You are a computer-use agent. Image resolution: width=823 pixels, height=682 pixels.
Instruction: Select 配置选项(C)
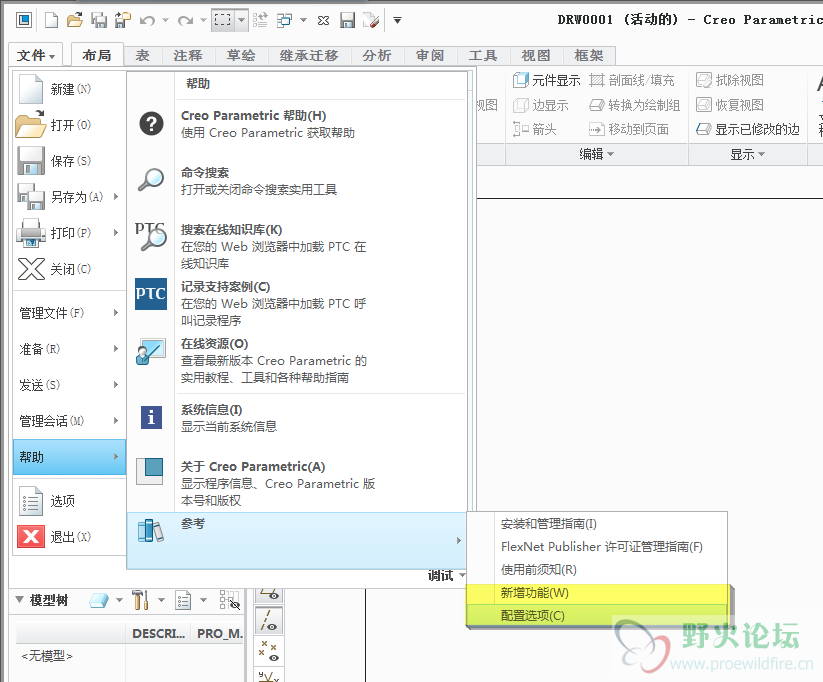(x=597, y=615)
